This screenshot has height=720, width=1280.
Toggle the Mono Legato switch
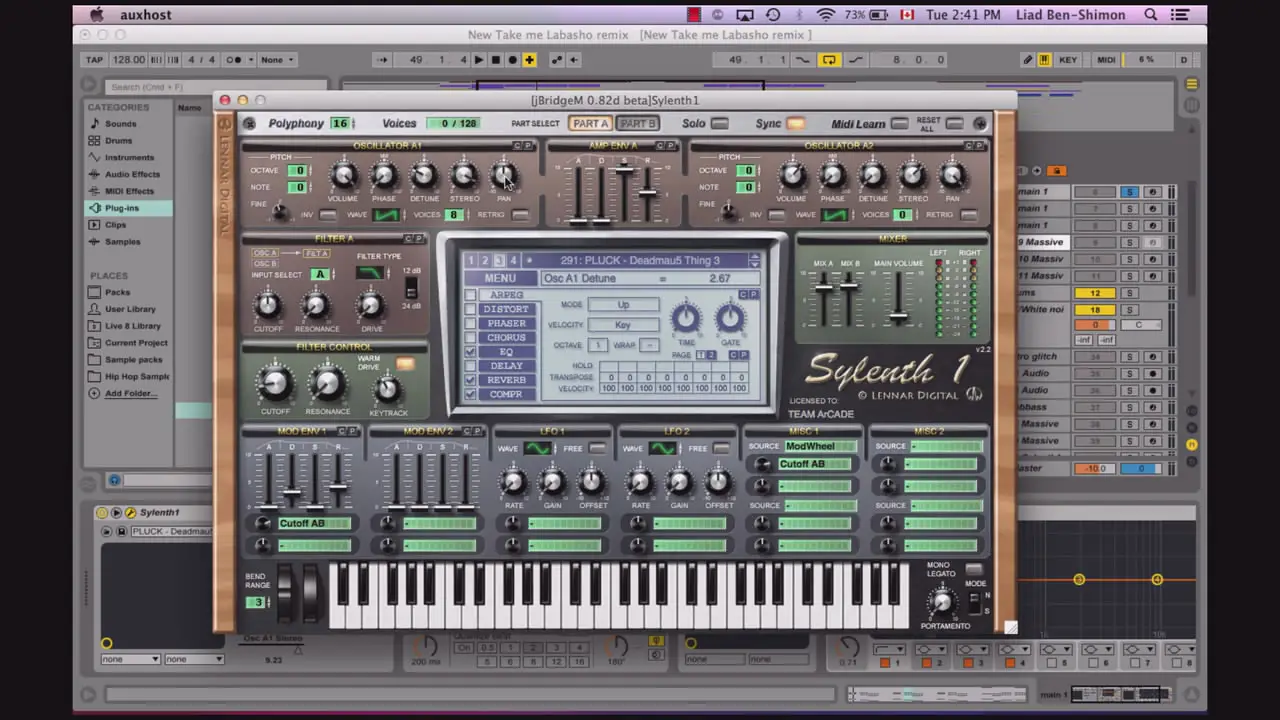tap(973, 570)
